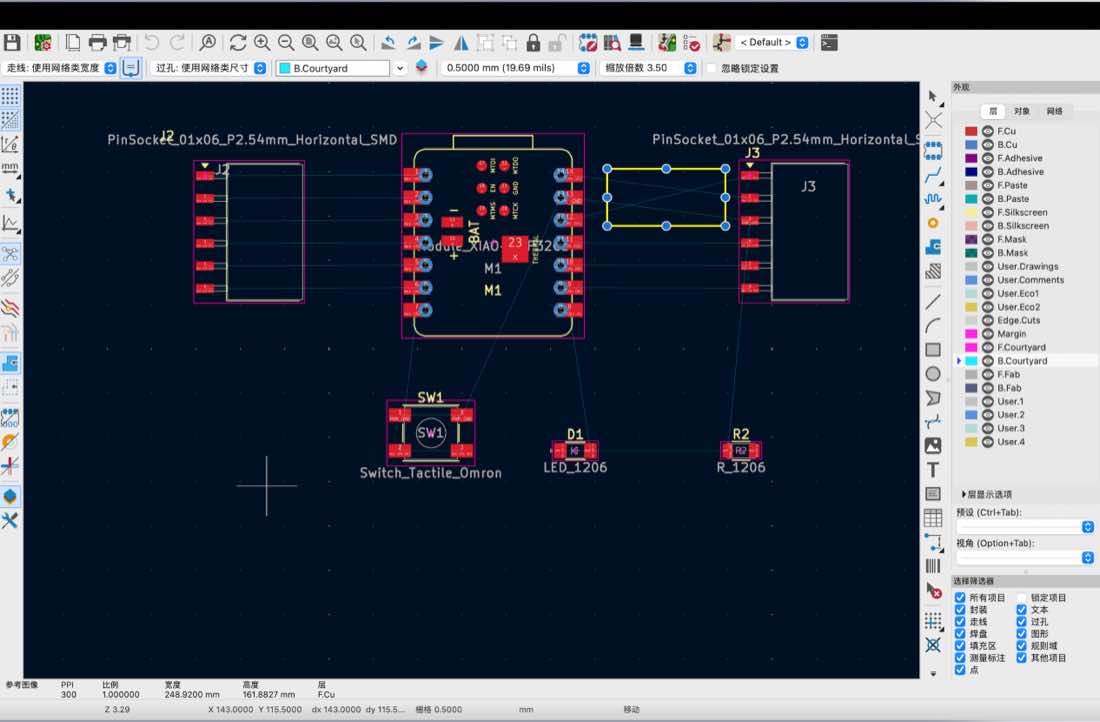Open the grid size 0.5000 mm dropdown
This screenshot has height=722, width=1100.
click(515, 68)
